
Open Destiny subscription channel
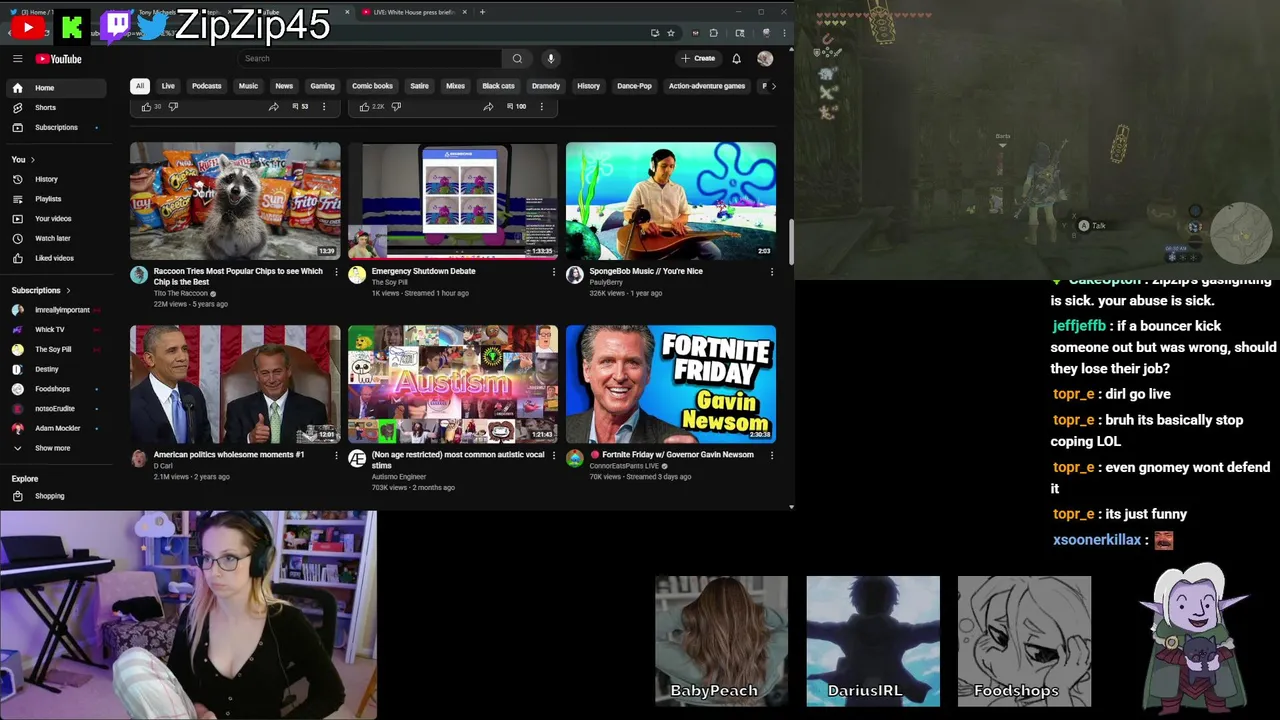coord(57,369)
